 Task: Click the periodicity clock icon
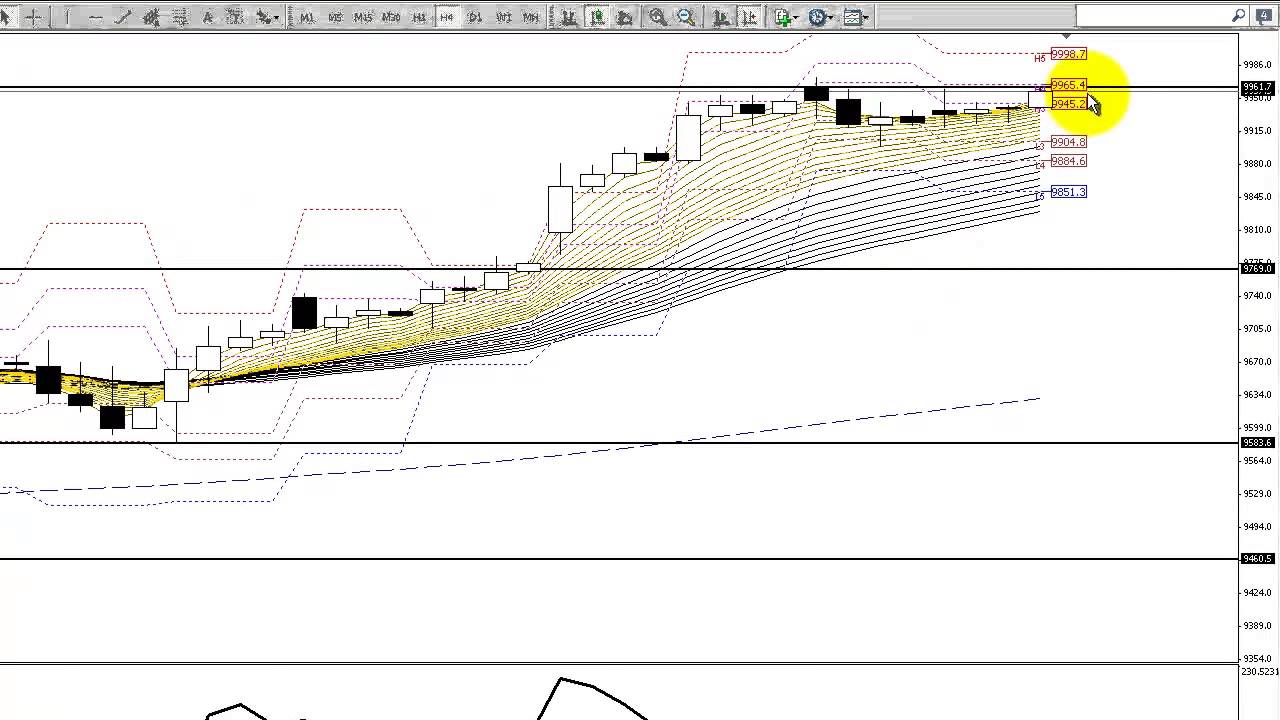pyautogui.click(x=817, y=17)
